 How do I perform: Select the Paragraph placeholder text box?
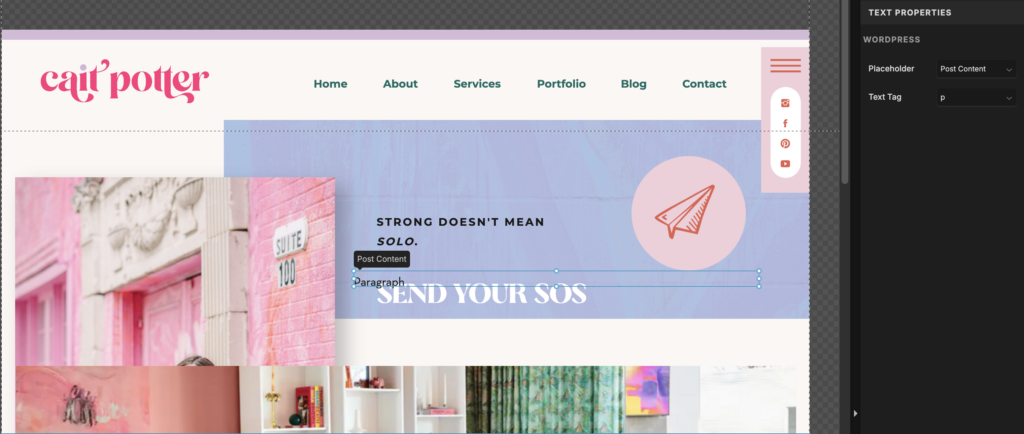click(556, 279)
